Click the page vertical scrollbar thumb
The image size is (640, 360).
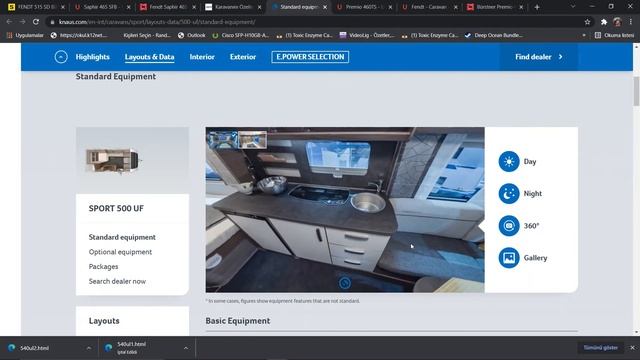point(636,91)
